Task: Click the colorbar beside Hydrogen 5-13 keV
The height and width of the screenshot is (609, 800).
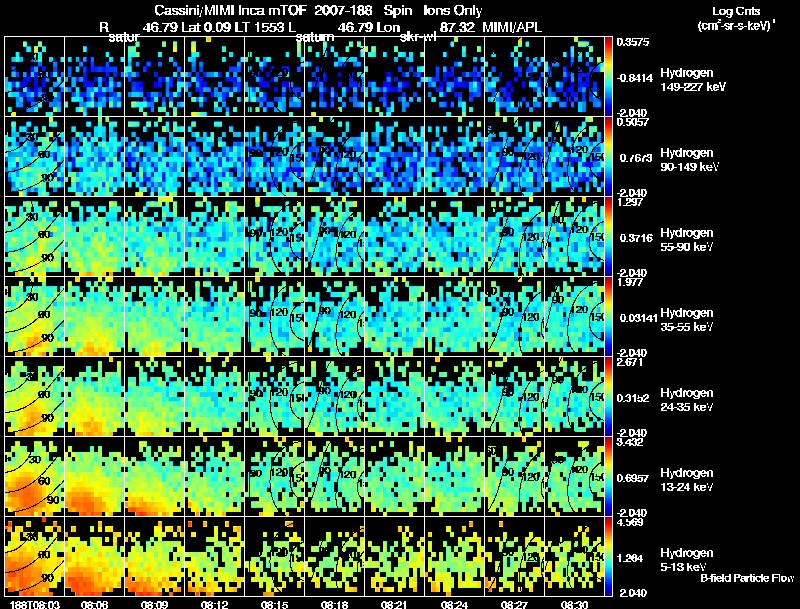Action: pyautogui.click(x=608, y=557)
